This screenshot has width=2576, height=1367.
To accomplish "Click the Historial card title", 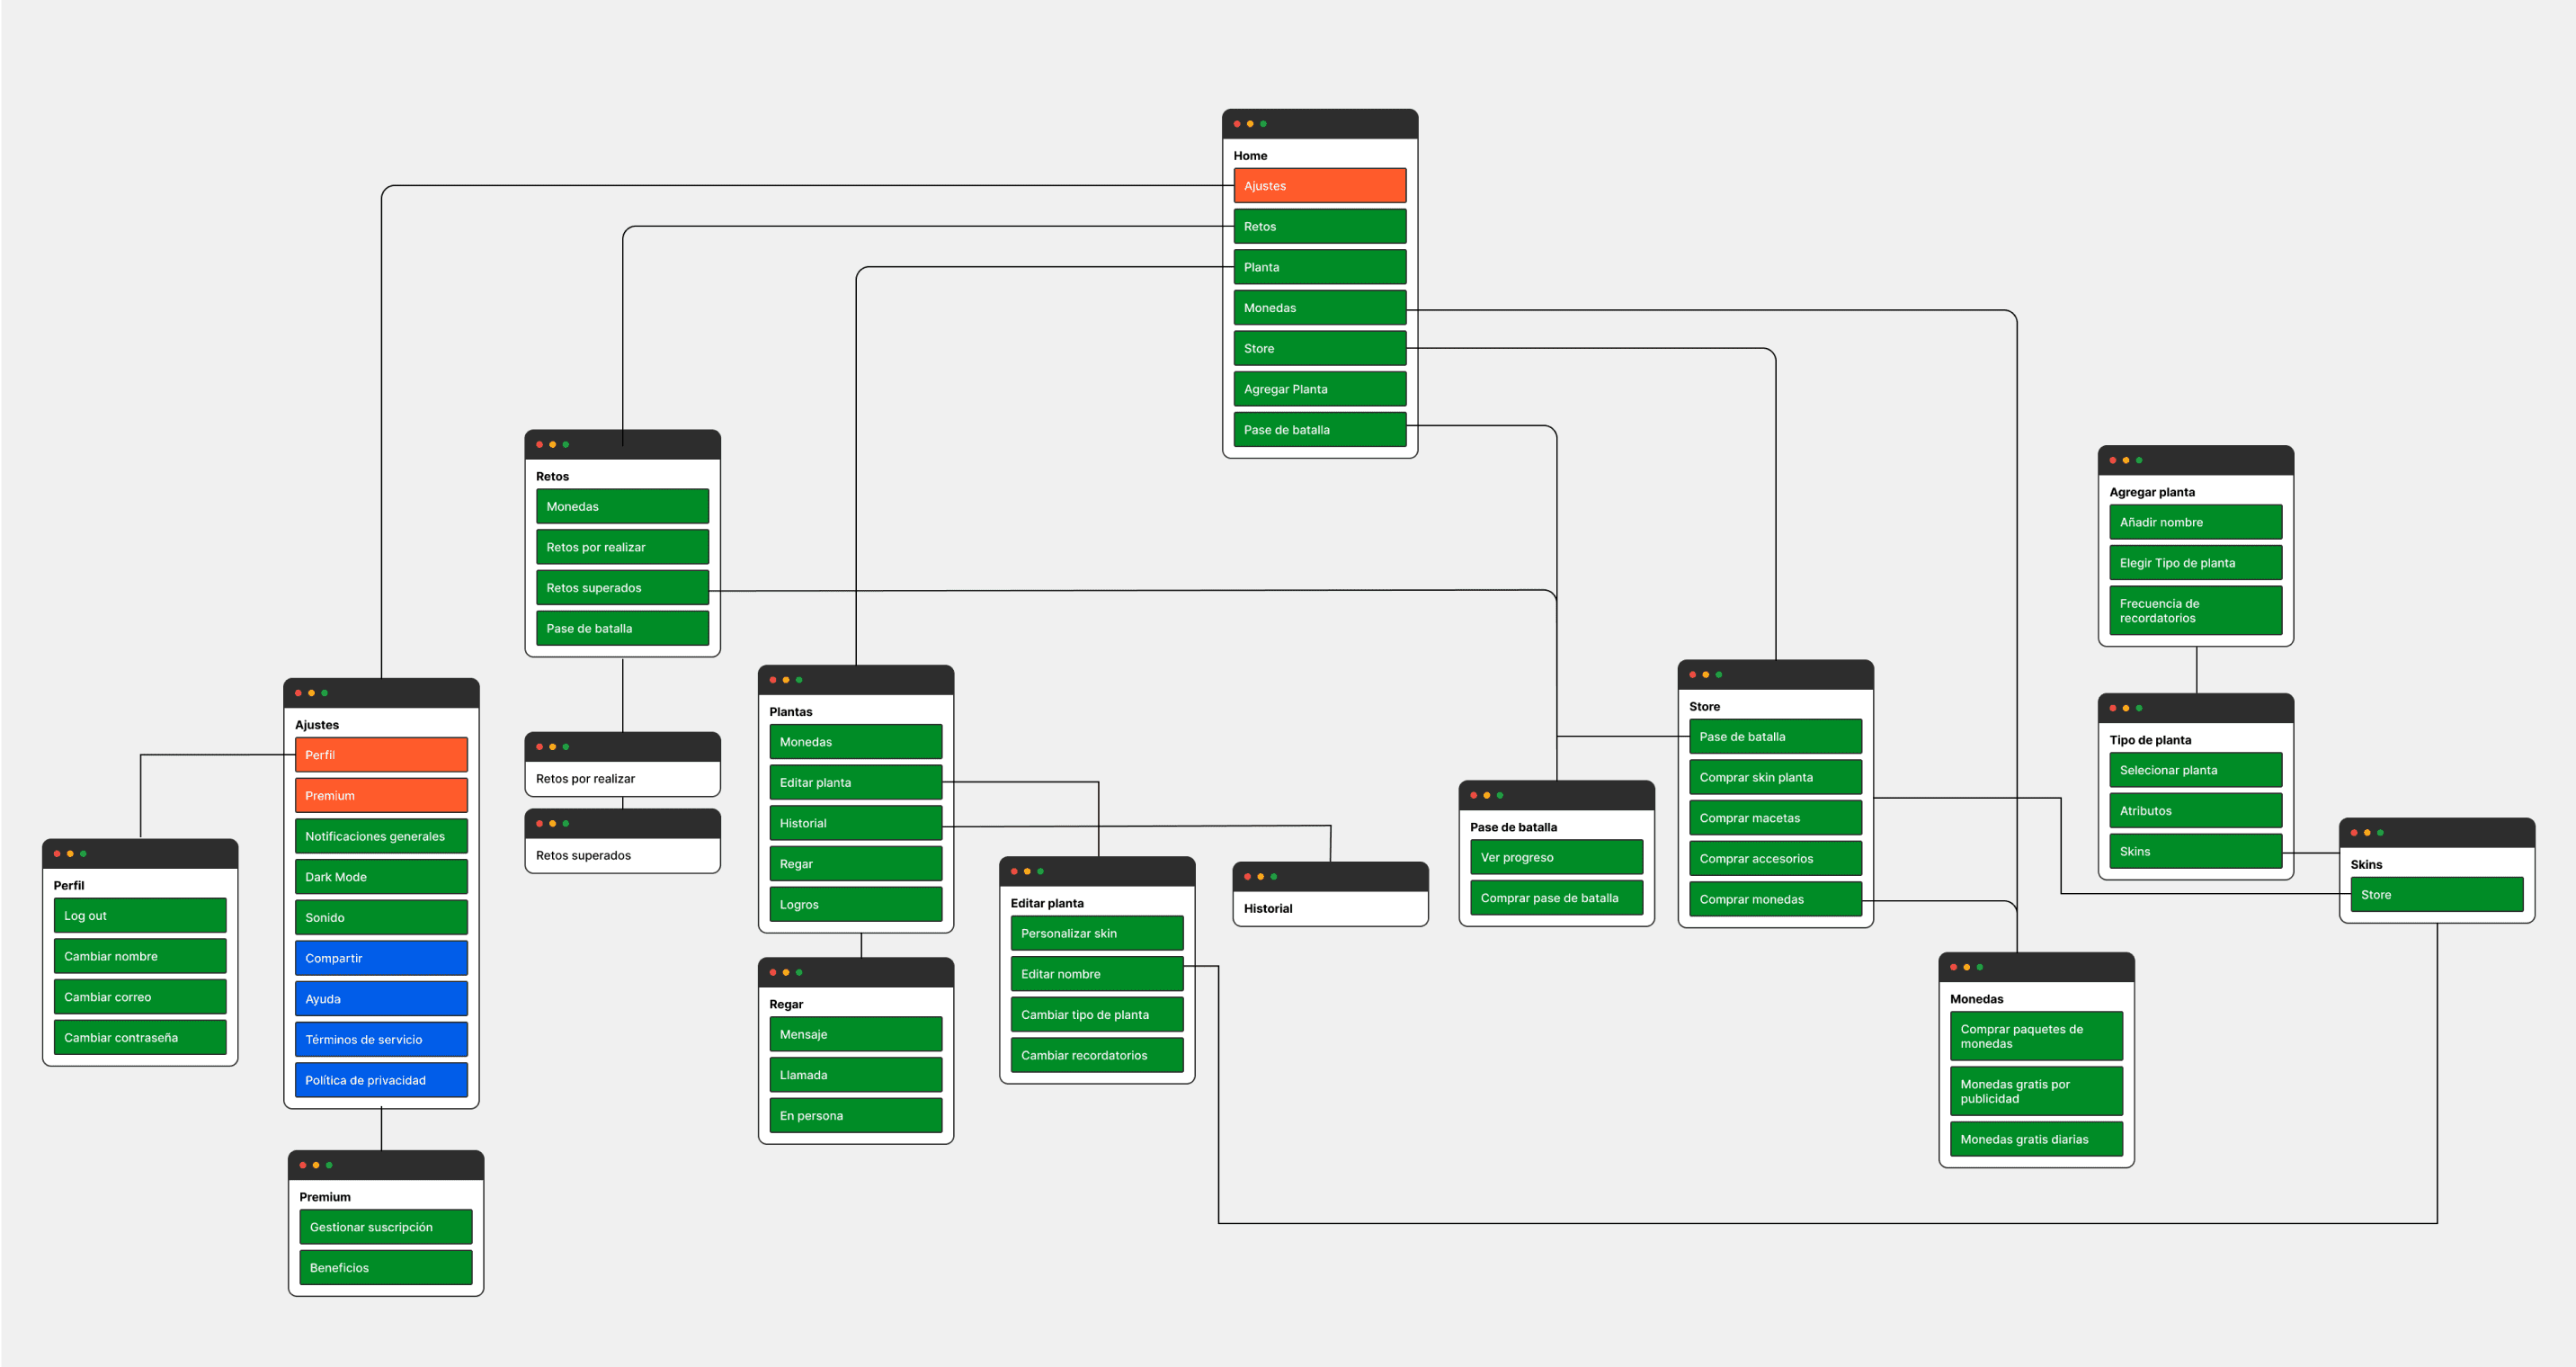I will point(1268,909).
